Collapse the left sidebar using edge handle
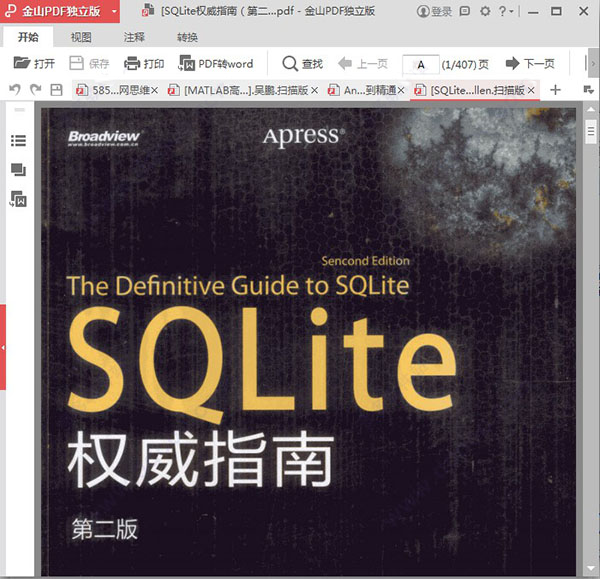This screenshot has width=600, height=579. tap(3, 347)
